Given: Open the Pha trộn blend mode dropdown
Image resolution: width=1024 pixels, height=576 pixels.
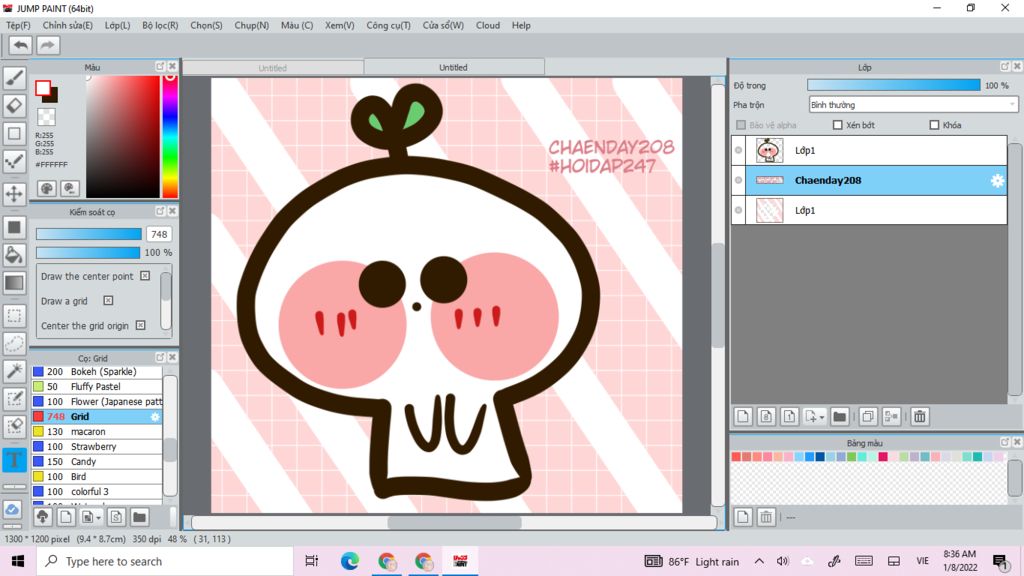Looking at the screenshot, I should pyautogui.click(x=913, y=104).
